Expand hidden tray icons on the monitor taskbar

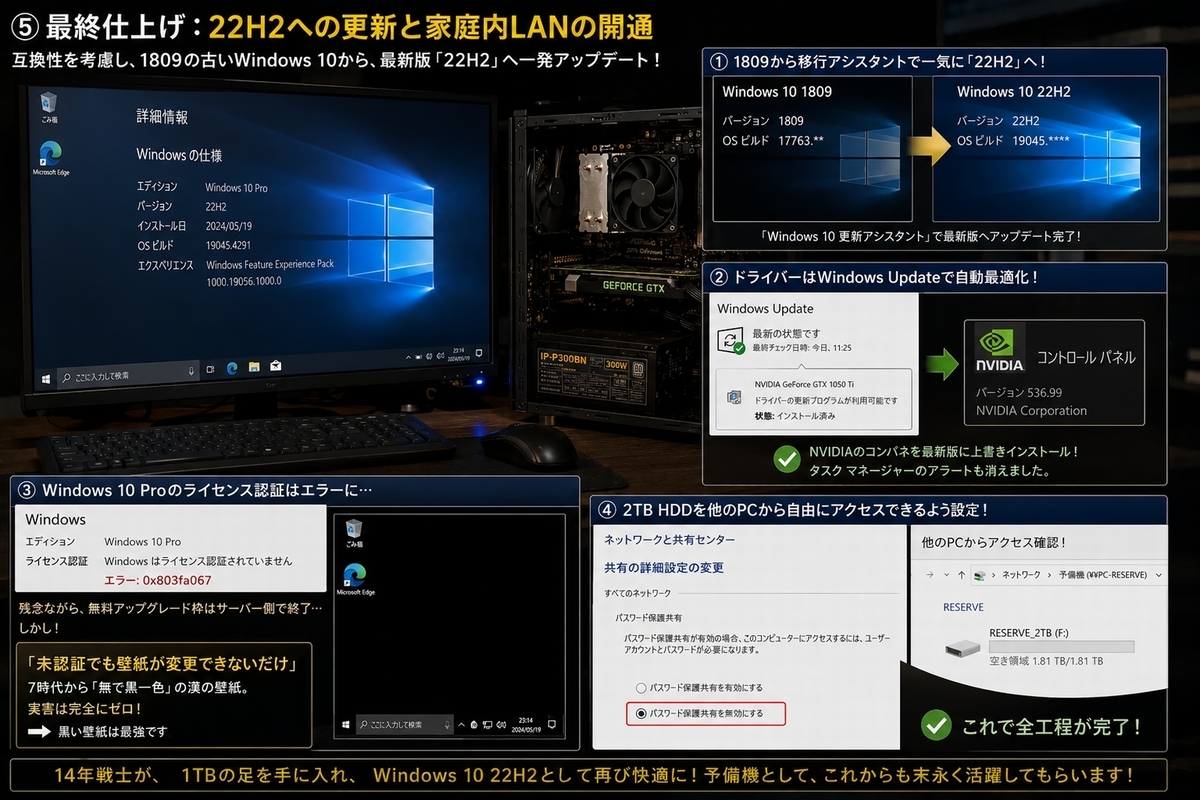pos(408,357)
